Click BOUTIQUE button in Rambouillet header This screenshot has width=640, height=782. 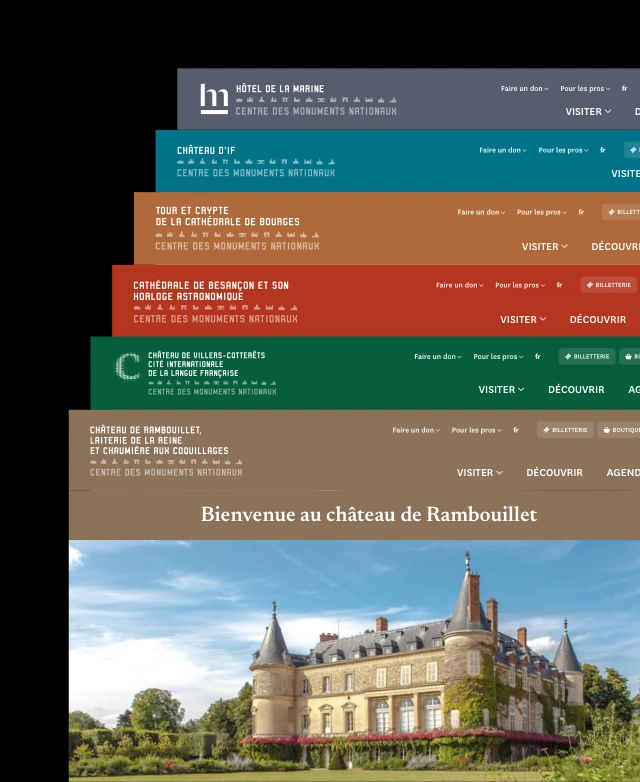pyautogui.click(x=619, y=430)
